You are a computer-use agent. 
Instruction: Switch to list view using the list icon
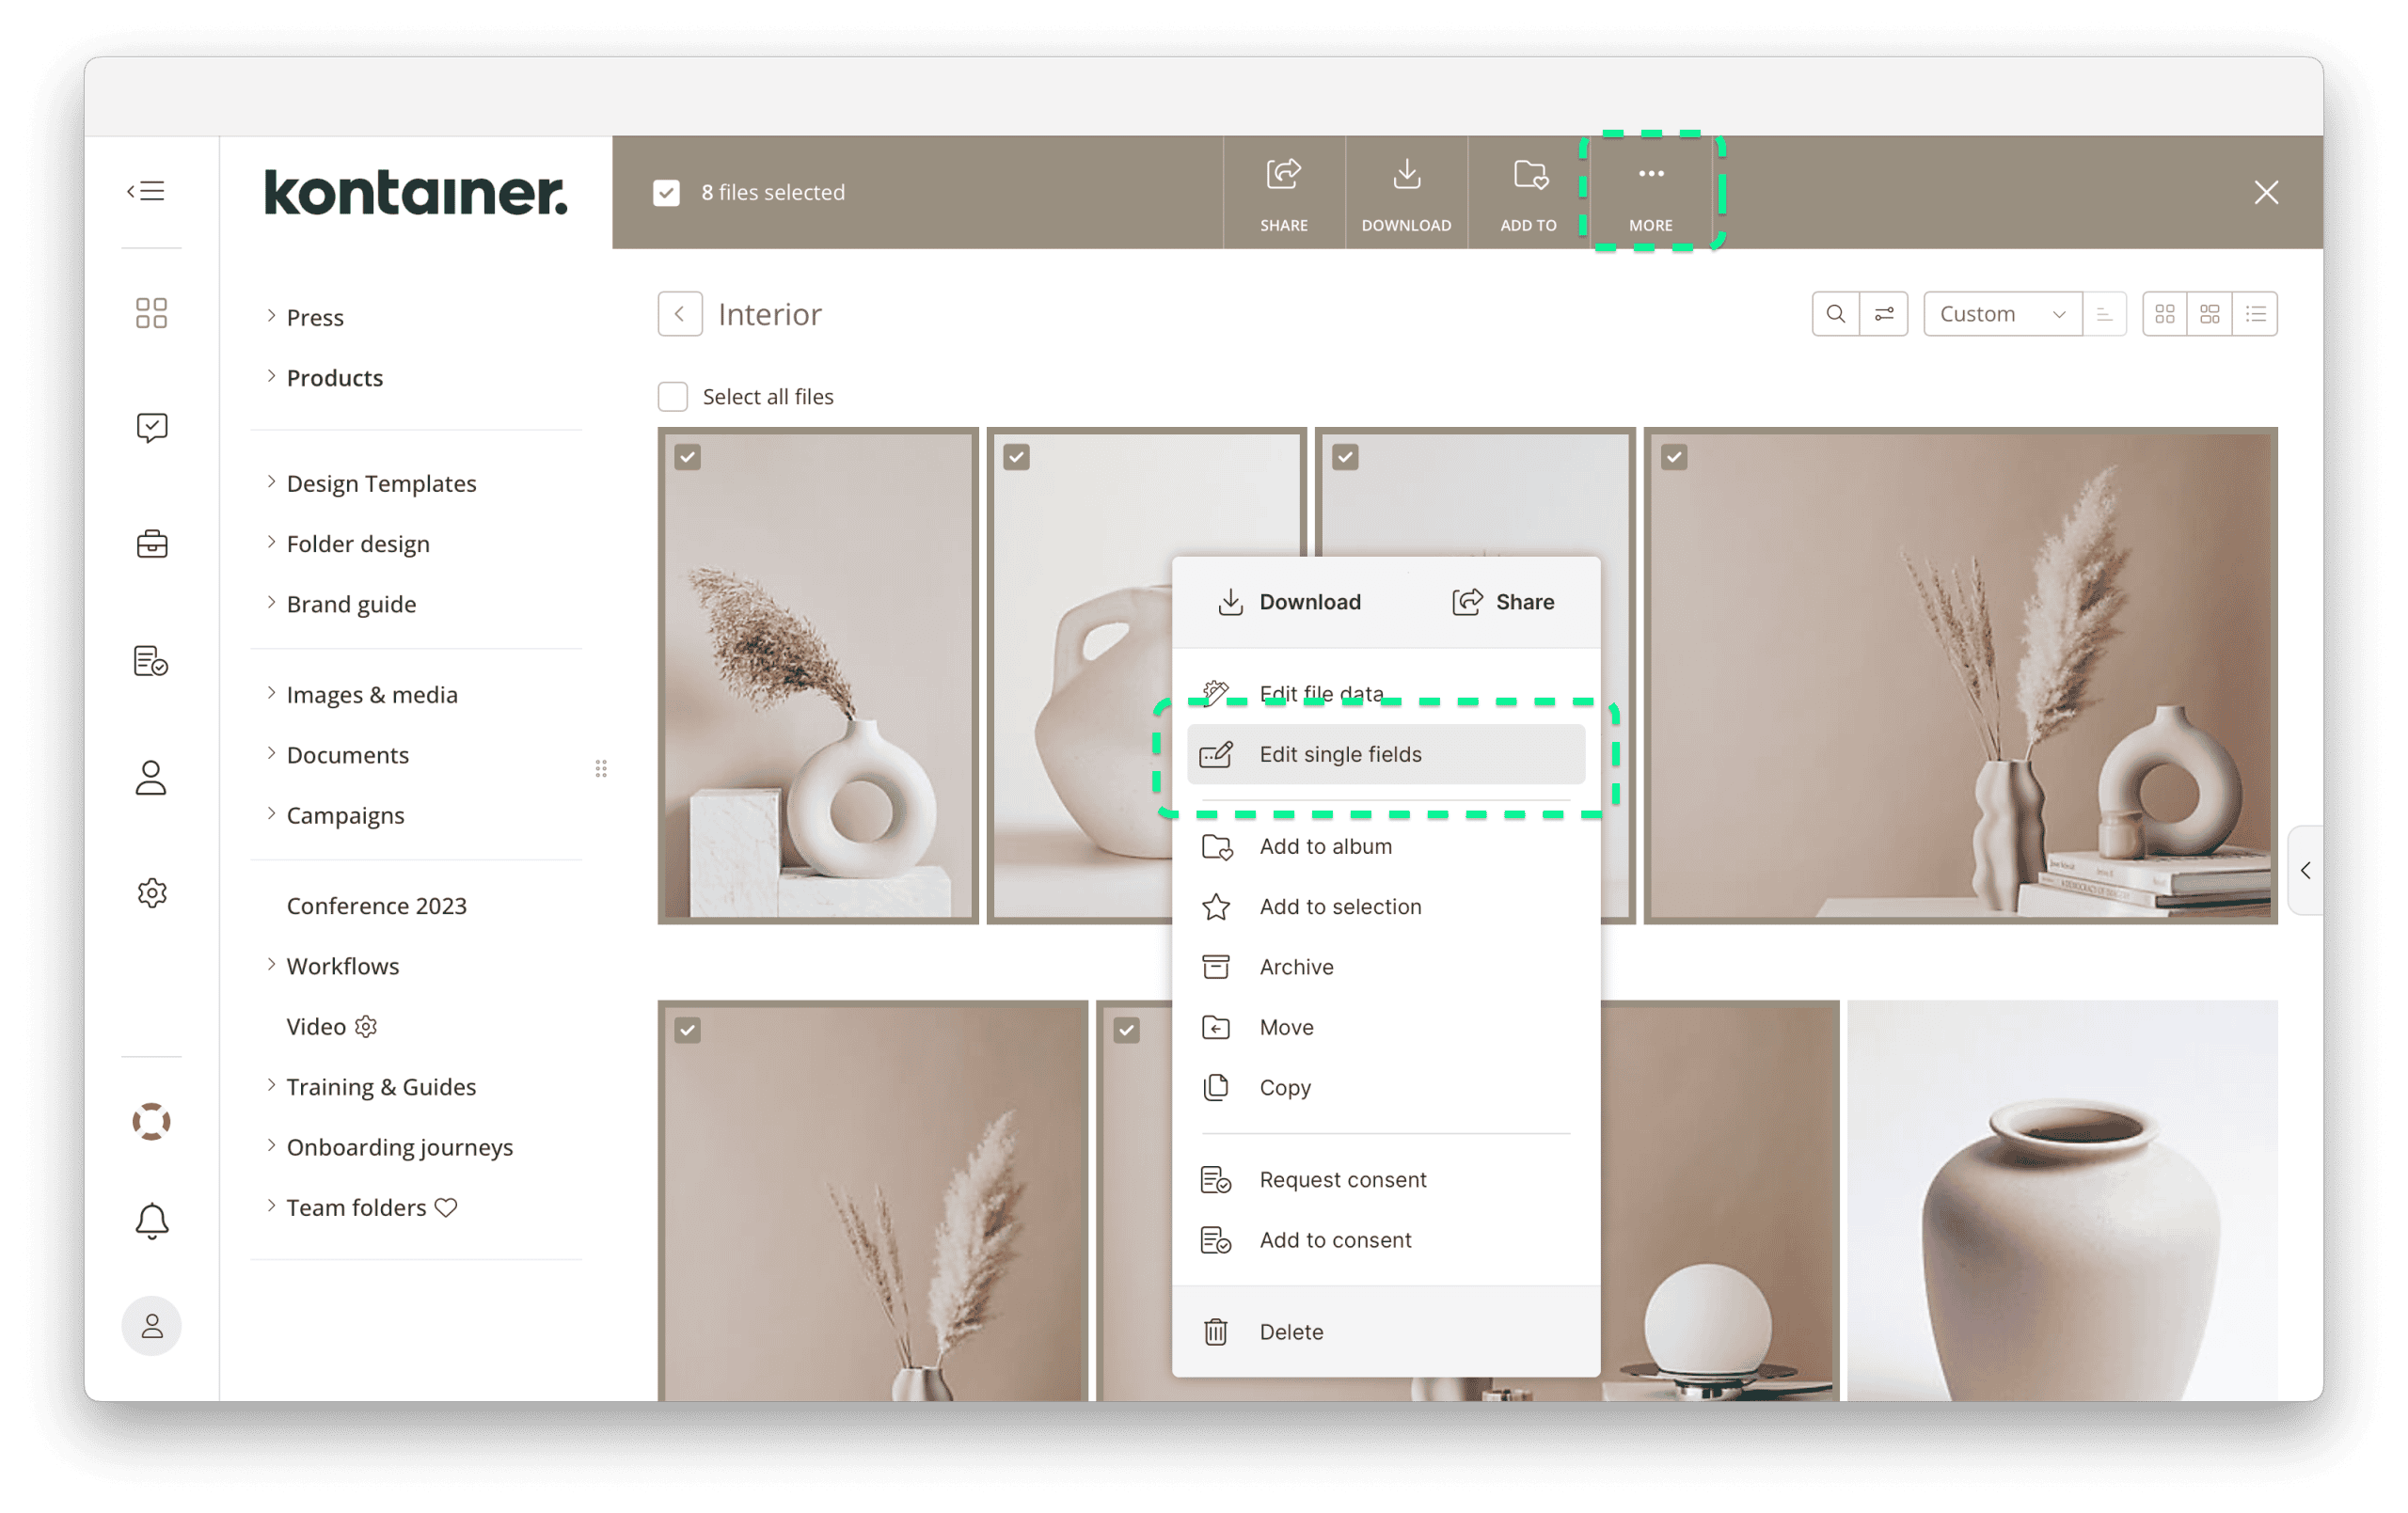coord(2256,313)
